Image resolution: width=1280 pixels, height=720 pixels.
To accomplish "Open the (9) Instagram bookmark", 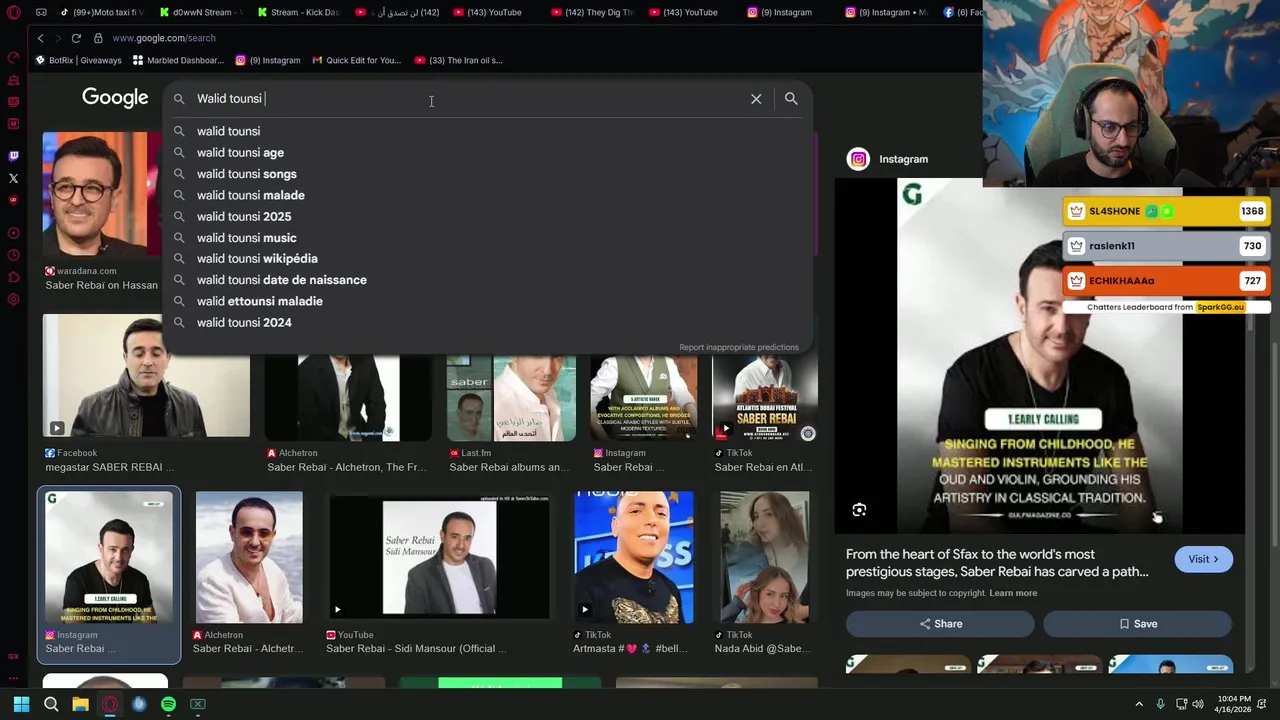I will click(267, 60).
